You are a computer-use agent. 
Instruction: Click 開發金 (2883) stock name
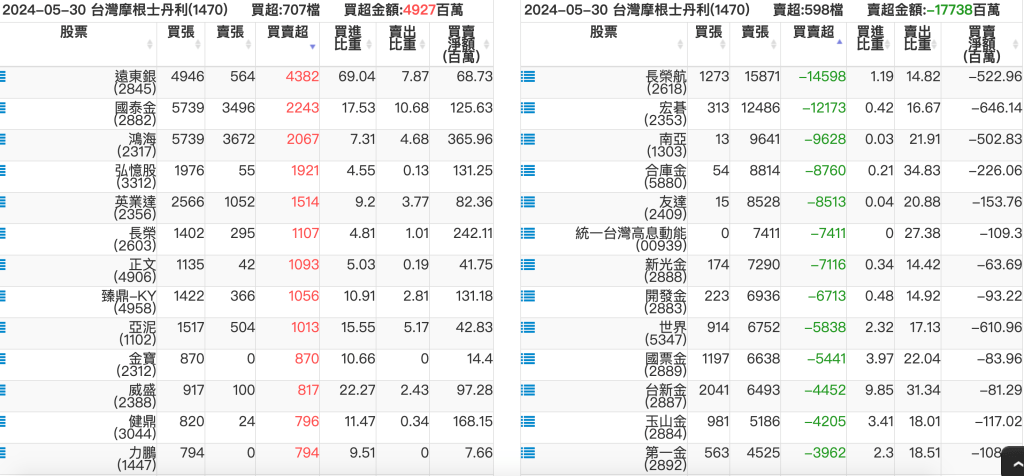(666, 303)
